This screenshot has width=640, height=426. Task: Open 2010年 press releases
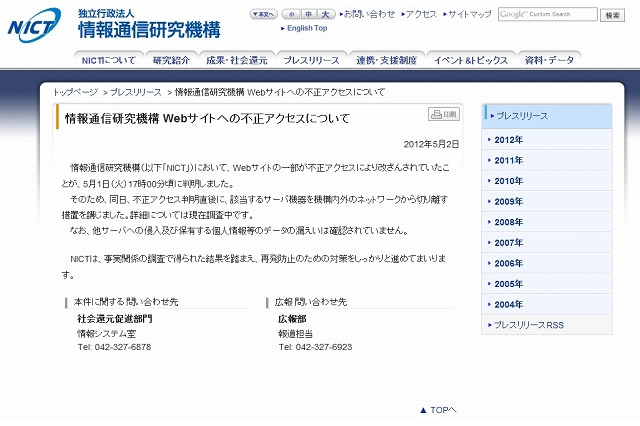tap(547, 181)
